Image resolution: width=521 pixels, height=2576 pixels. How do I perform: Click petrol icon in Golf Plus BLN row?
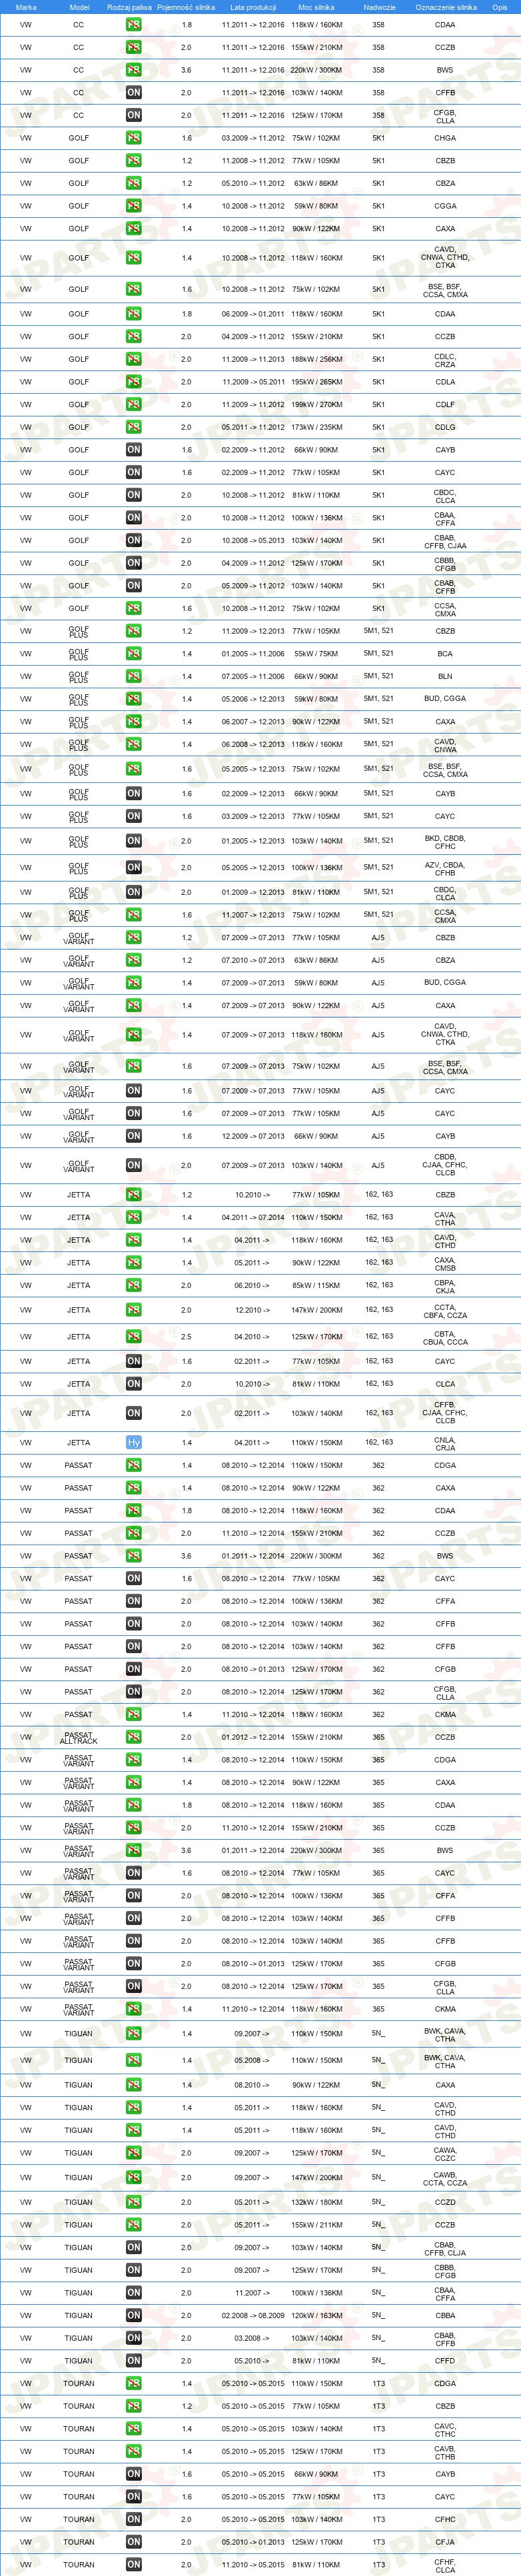tap(134, 676)
